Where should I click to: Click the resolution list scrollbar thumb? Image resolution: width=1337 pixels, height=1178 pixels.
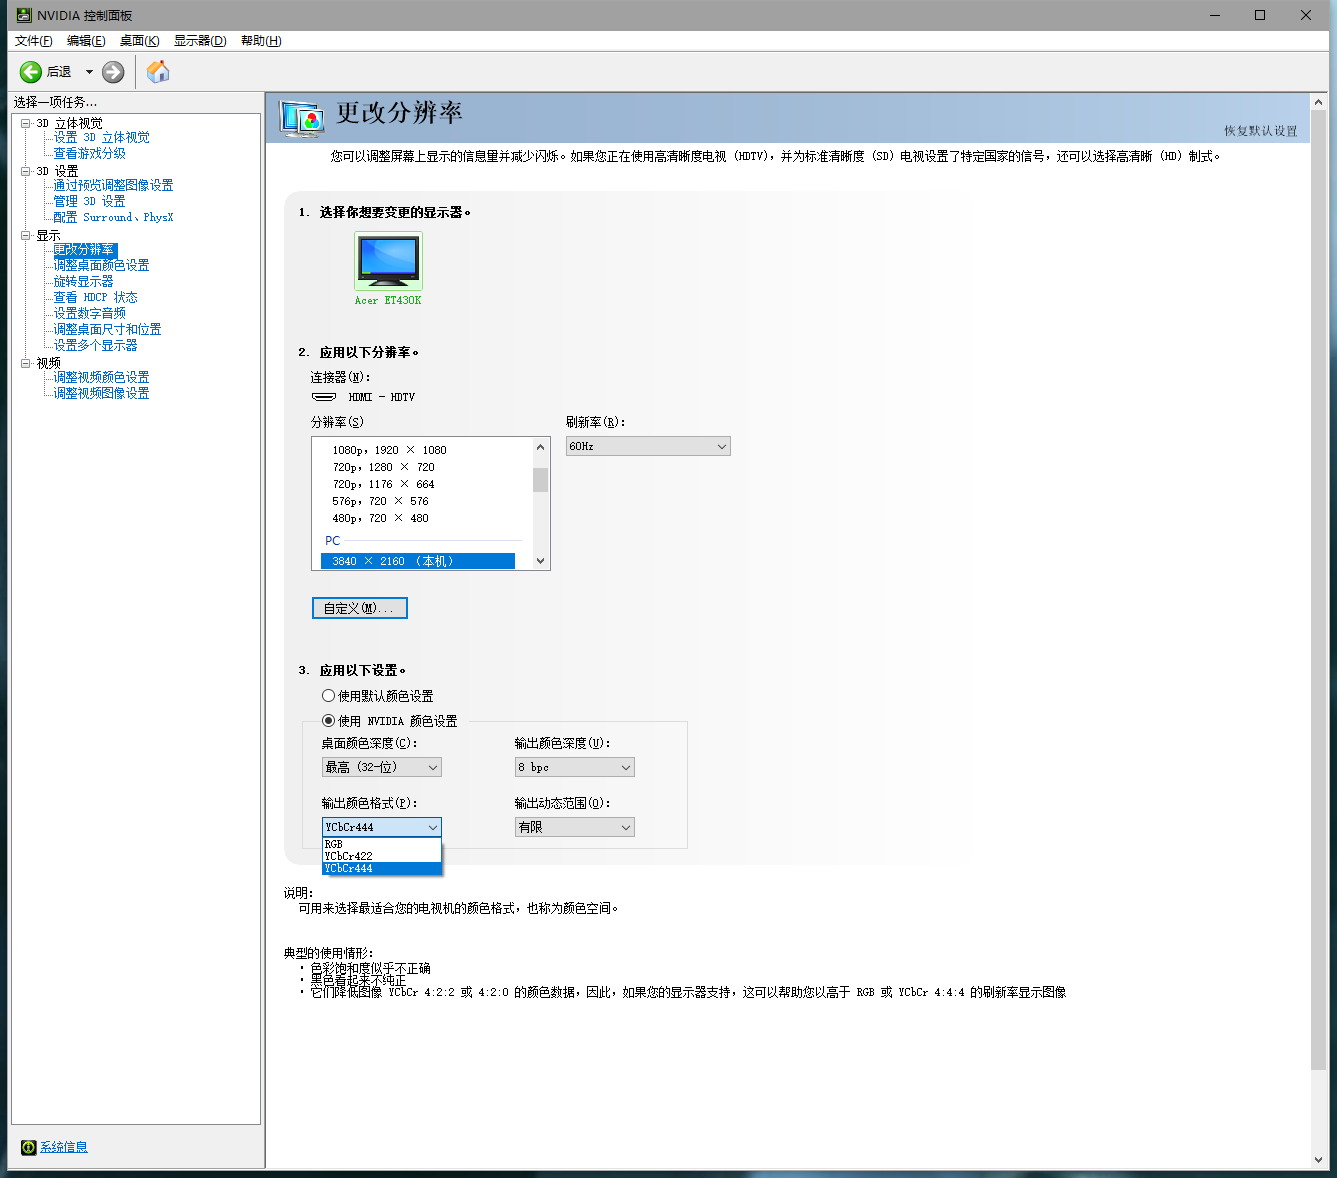tap(540, 480)
